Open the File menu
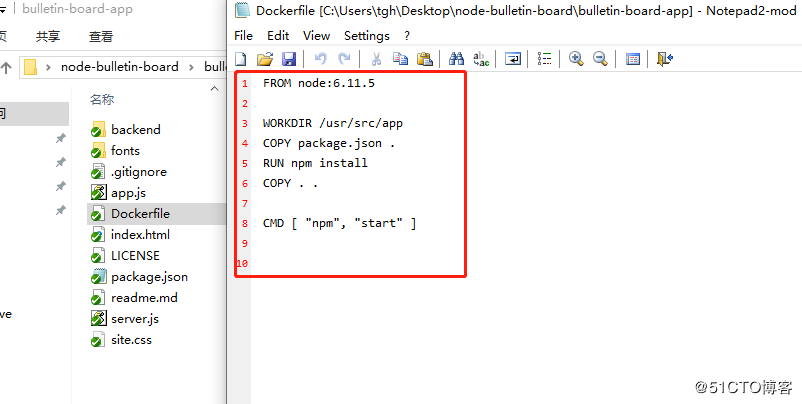Screen dimensions: 802x404 (x=243, y=35)
